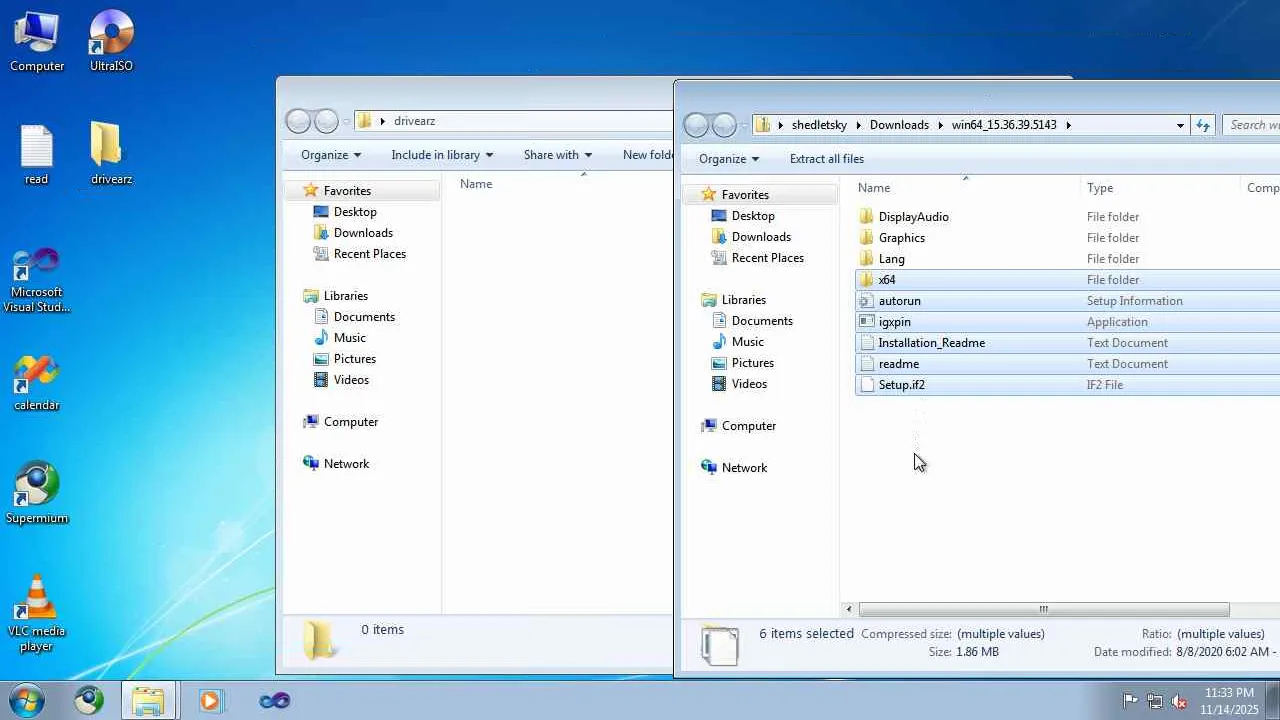The image size is (1280, 720).
Task: Click the Windows Explorer taskbar button
Action: point(149,700)
